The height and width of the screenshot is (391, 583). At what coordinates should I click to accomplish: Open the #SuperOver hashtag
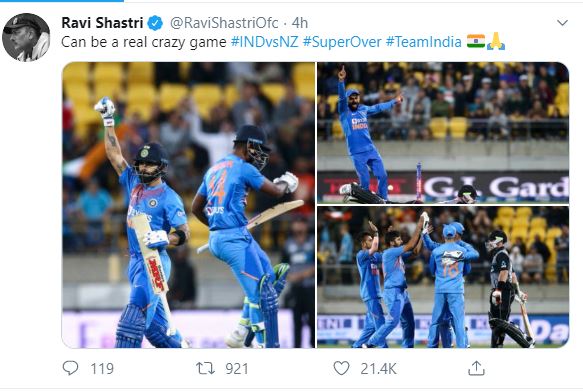pyautogui.click(x=342, y=42)
